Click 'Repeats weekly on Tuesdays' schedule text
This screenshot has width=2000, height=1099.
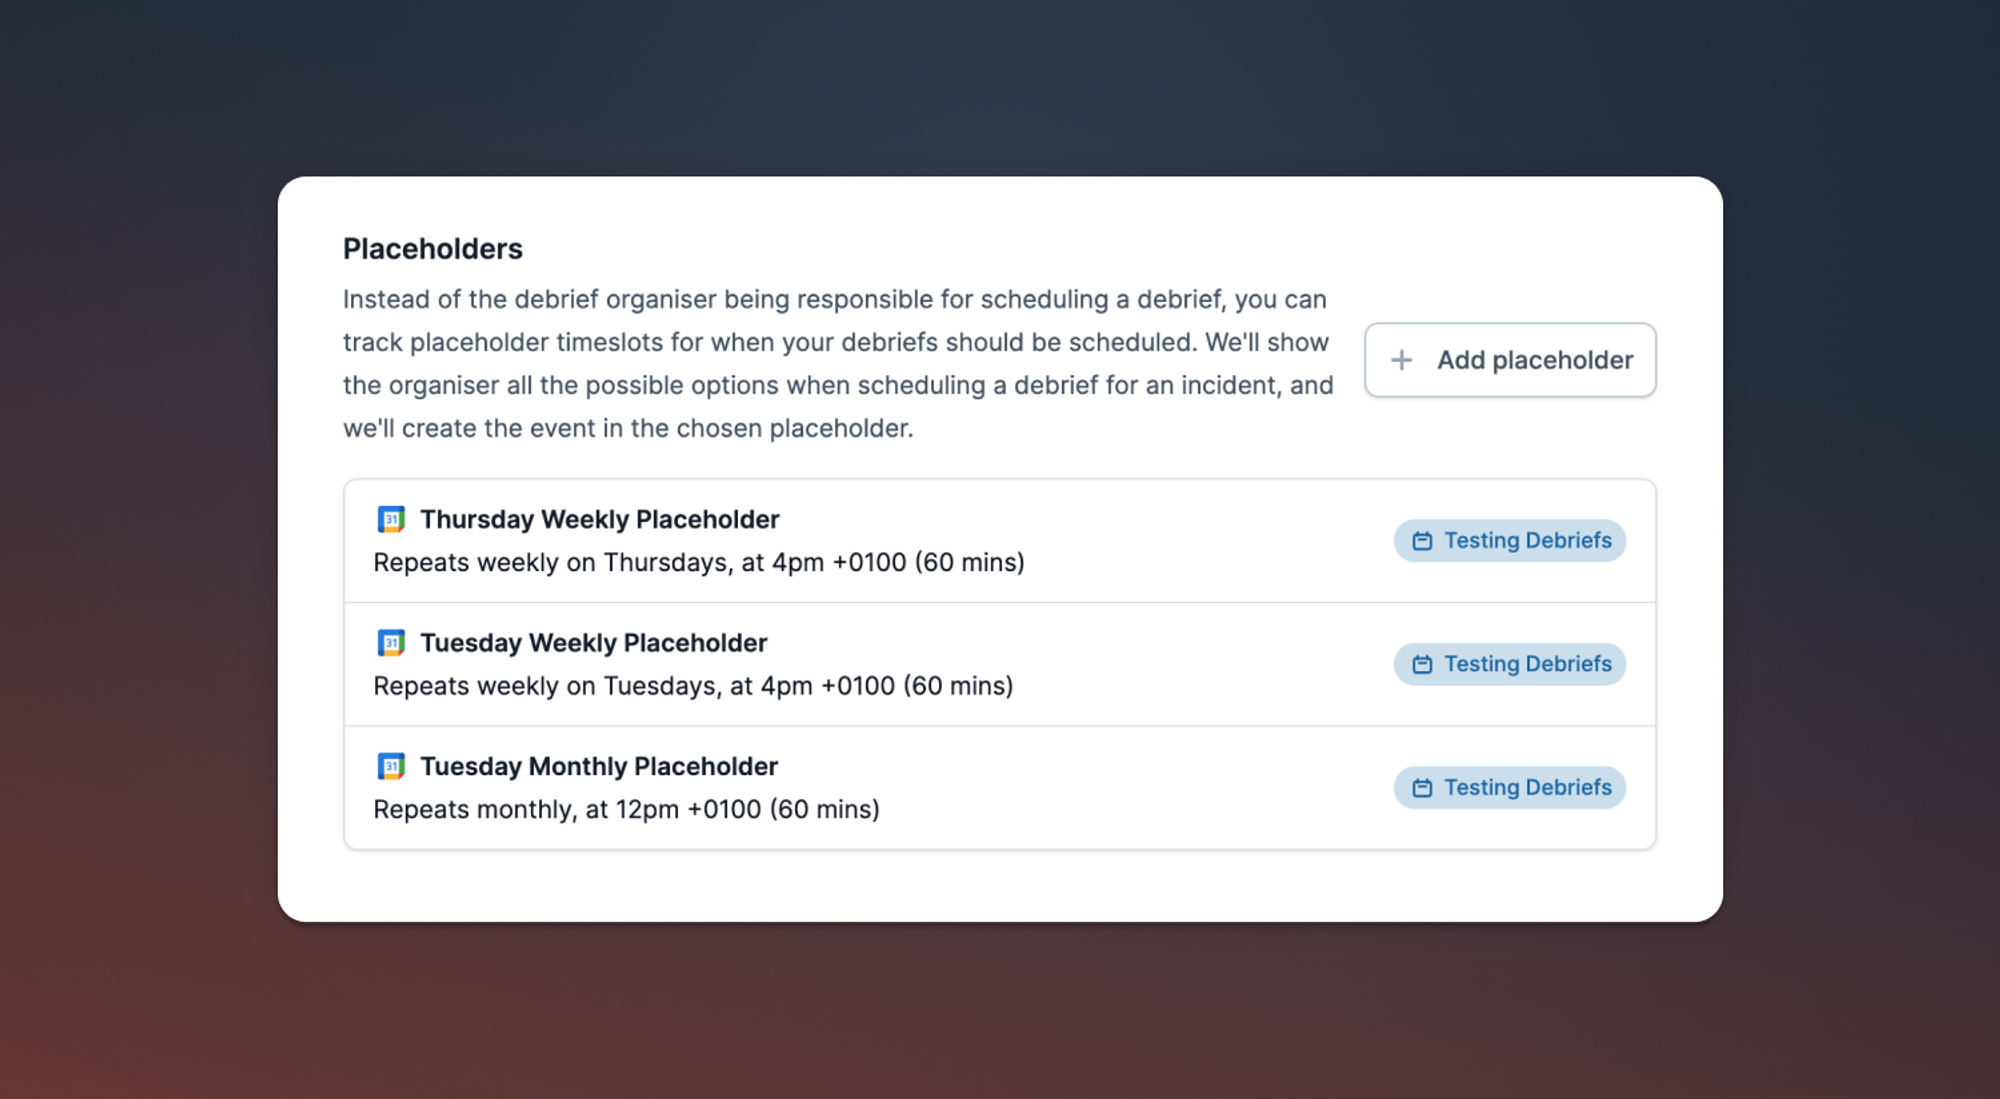point(693,686)
